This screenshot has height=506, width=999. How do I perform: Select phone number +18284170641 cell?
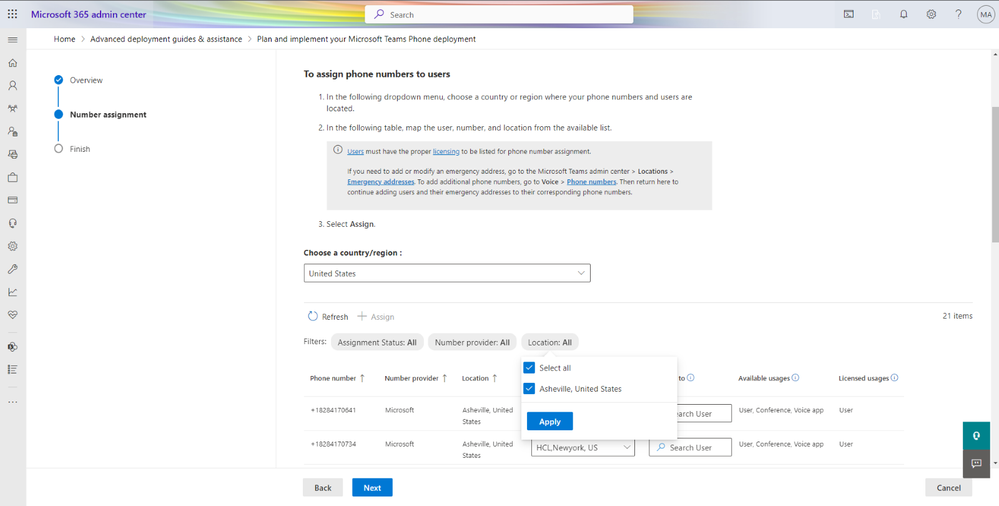(x=333, y=410)
